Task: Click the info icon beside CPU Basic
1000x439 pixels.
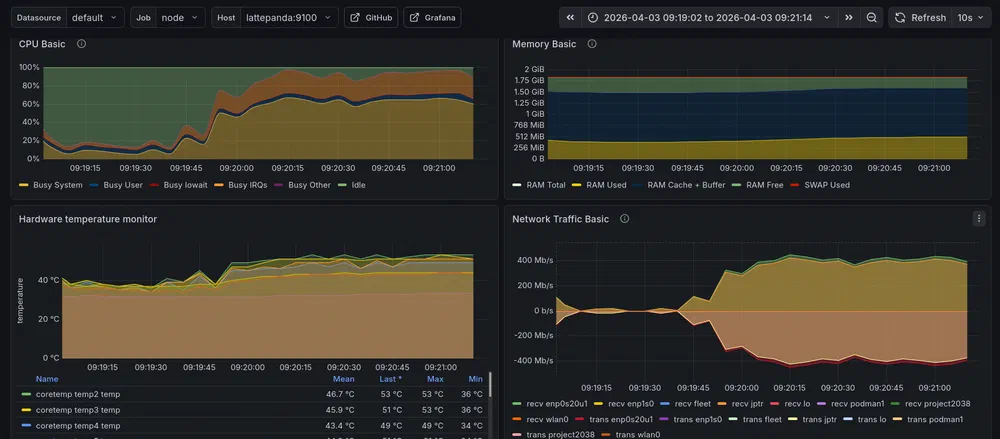Action: (81, 44)
